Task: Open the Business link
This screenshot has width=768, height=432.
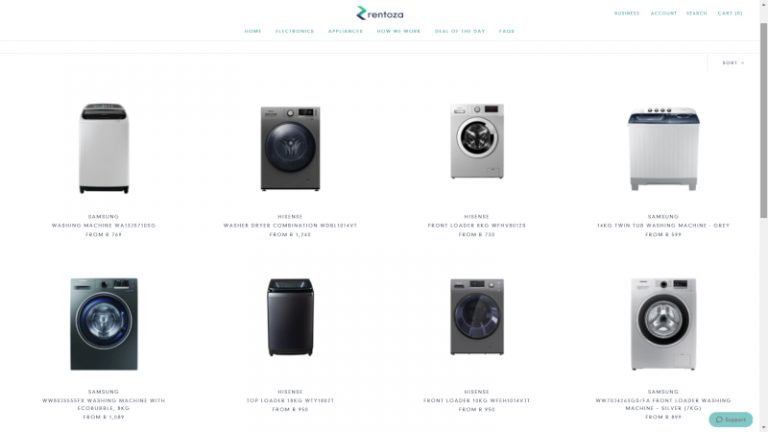Action: [627, 13]
